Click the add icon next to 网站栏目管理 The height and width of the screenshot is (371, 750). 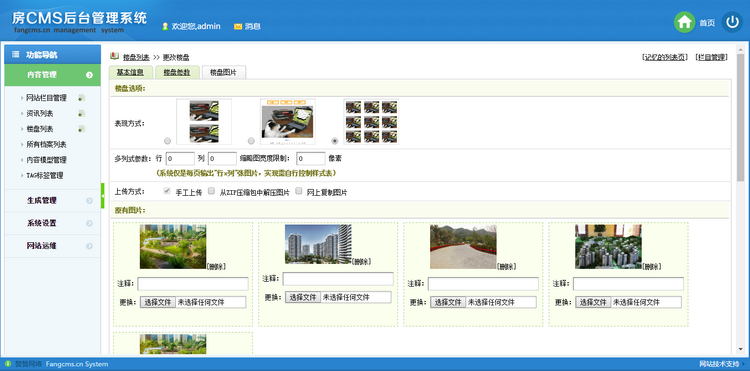click(x=82, y=98)
